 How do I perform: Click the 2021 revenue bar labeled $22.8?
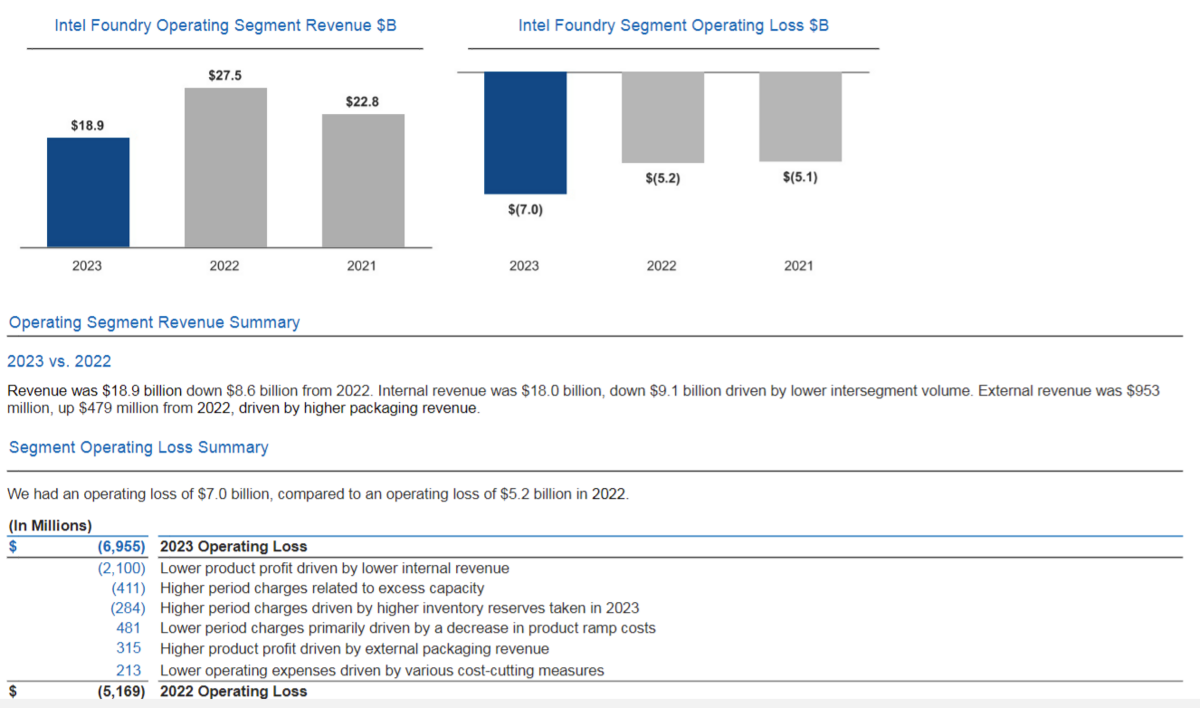point(363,181)
